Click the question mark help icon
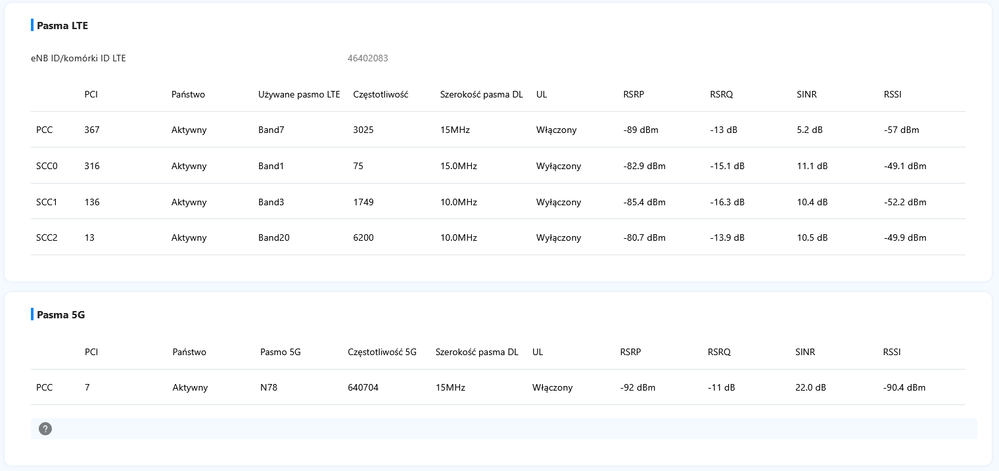This screenshot has width=999, height=471. pos(45,429)
